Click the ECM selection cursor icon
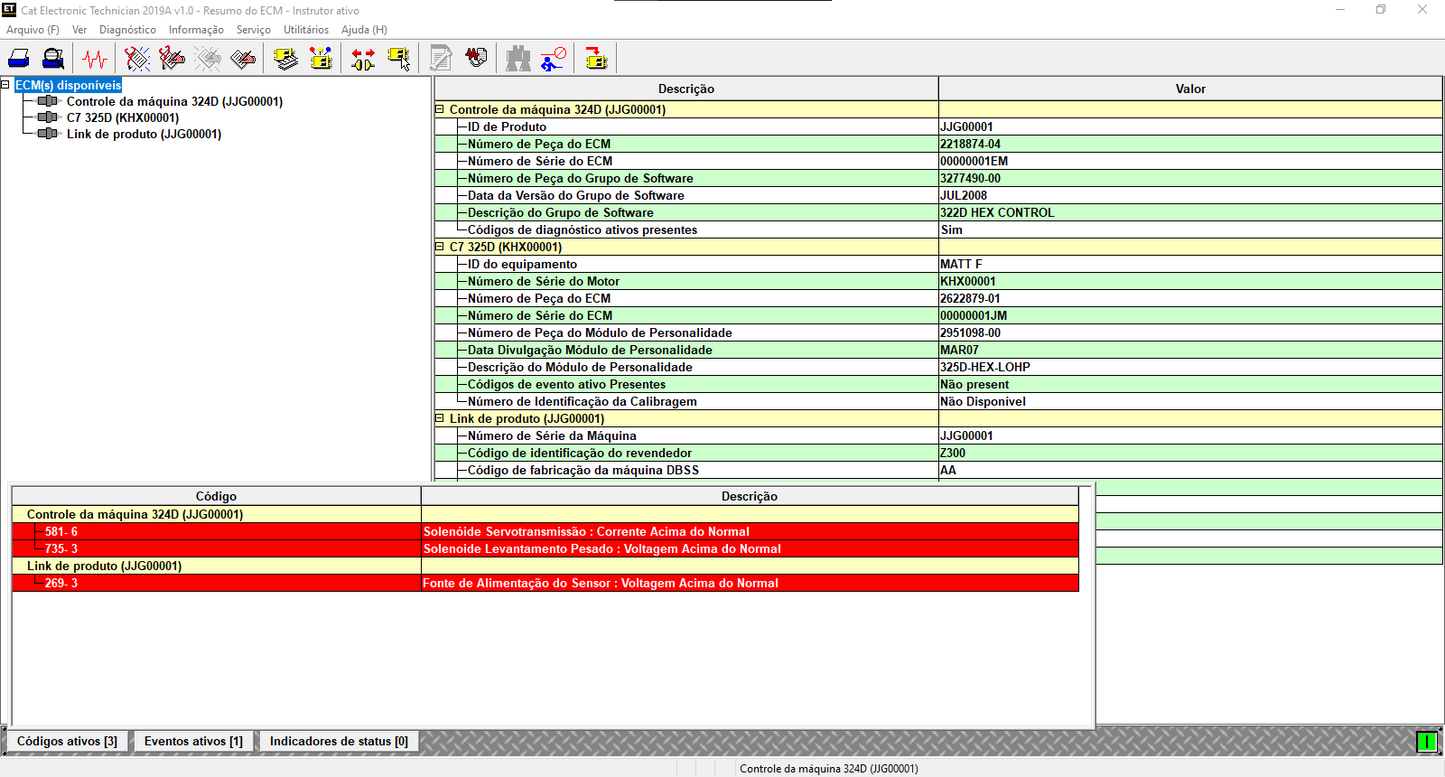Viewport: 1445px width, 777px height. click(x=399, y=59)
